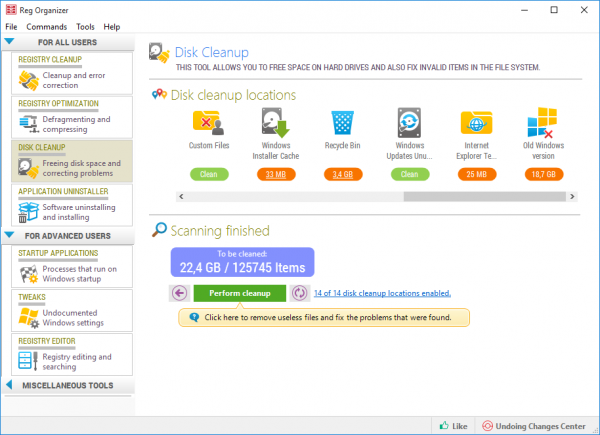This screenshot has height=435, width=600.
Task: Open 14 of 14 locations enabled link
Action: pos(382,293)
